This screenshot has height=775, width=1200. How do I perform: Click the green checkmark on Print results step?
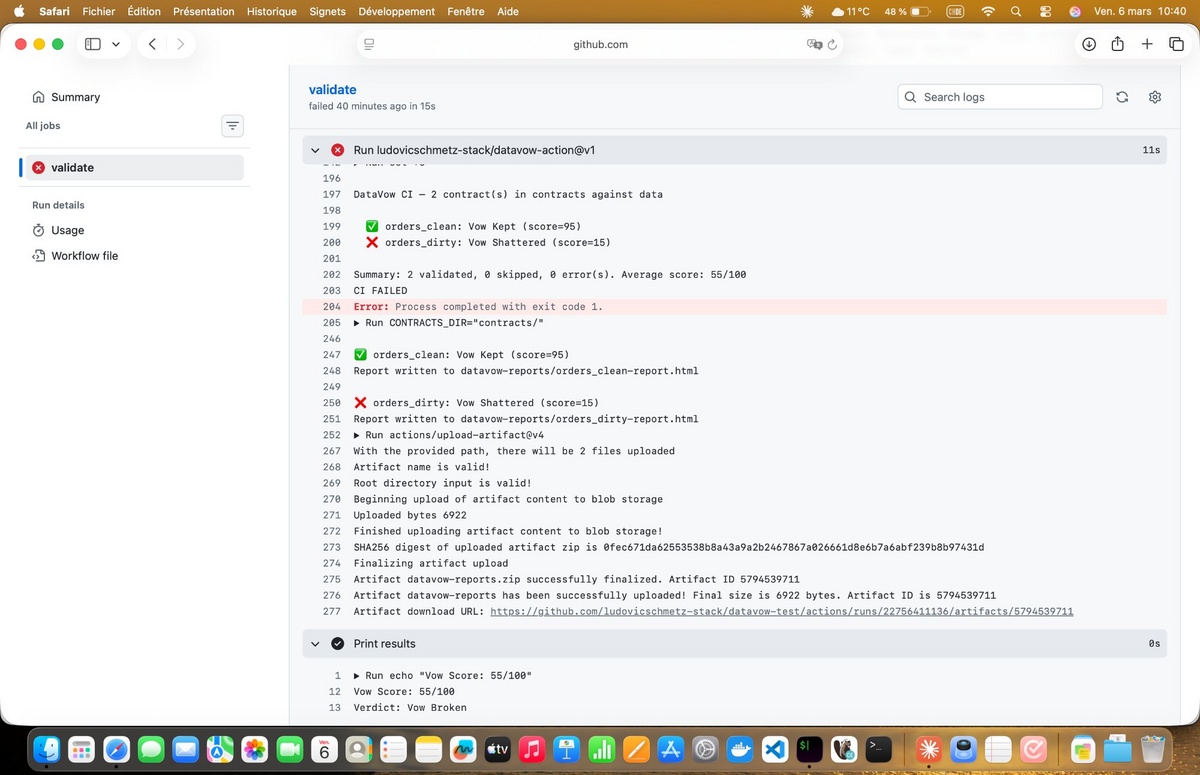pos(337,643)
